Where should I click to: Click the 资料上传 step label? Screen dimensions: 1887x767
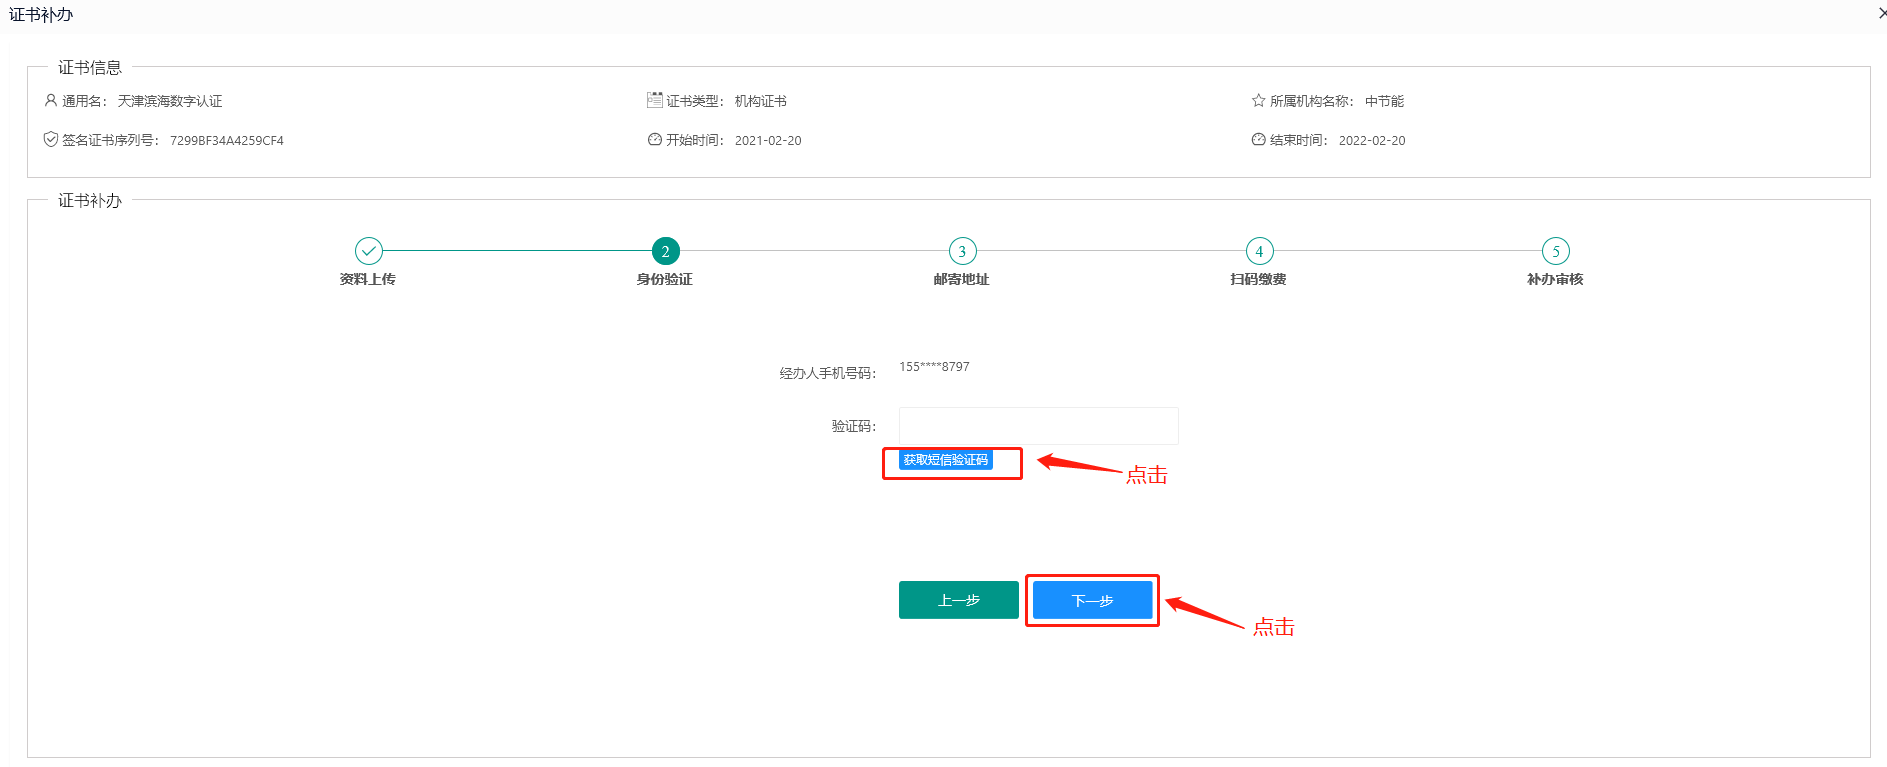(x=368, y=279)
